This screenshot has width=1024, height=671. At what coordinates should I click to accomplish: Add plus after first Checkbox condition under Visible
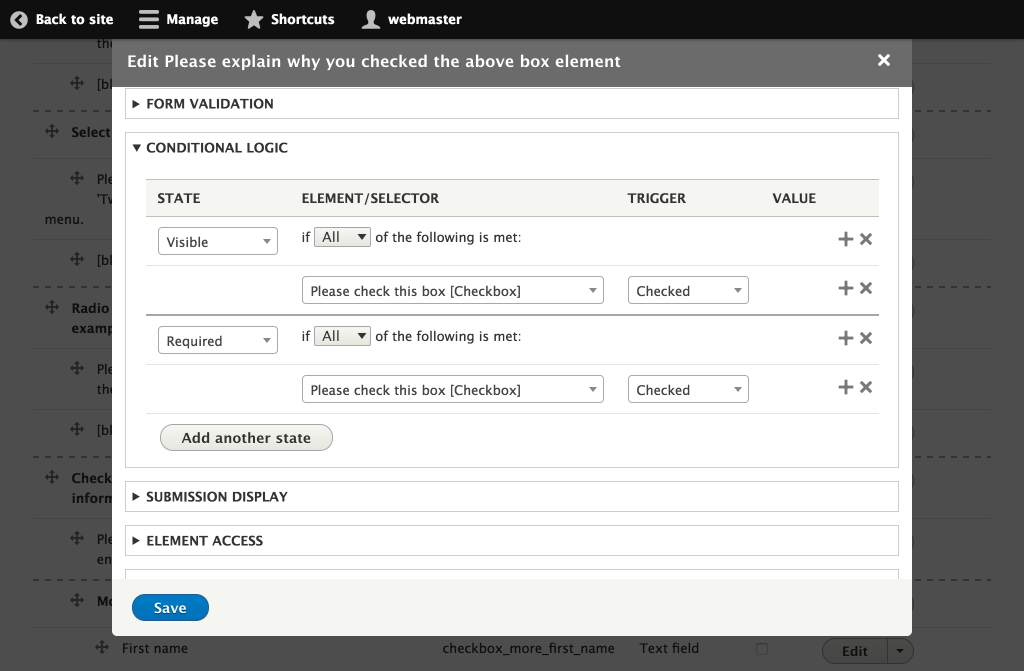click(x=846, y=288)
